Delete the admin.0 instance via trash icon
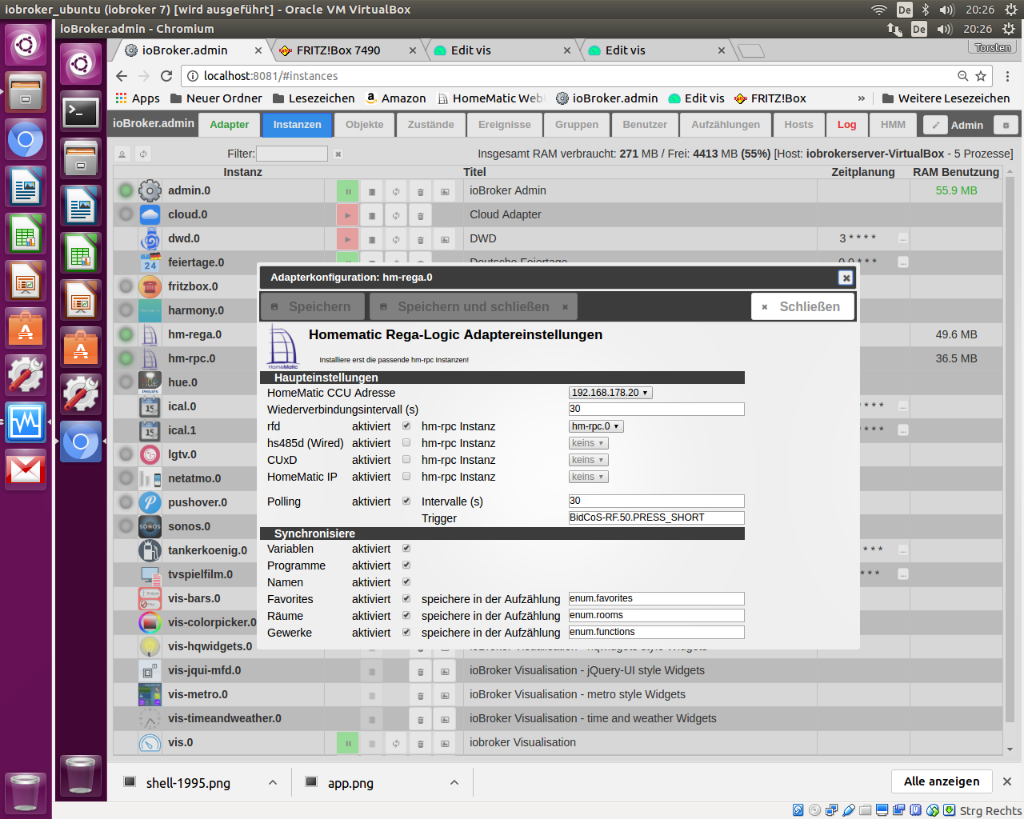The width and height of the screenshot is (1024, 819). [x=420, y=191]
